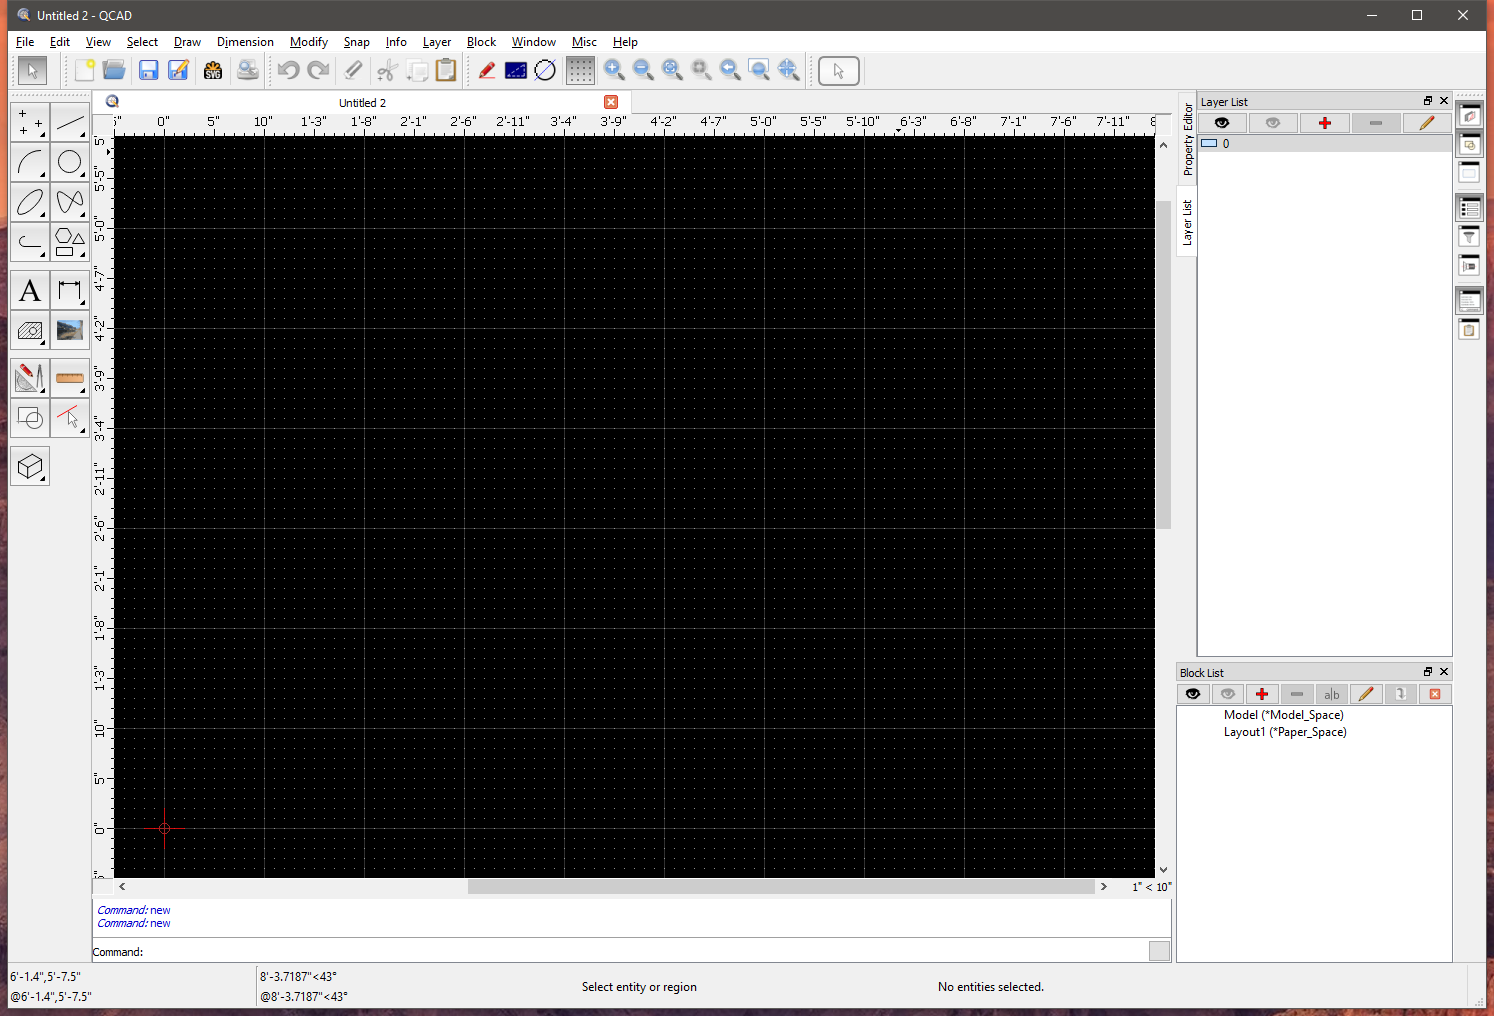Show all layers with eye icon

tap(1222, 123)
